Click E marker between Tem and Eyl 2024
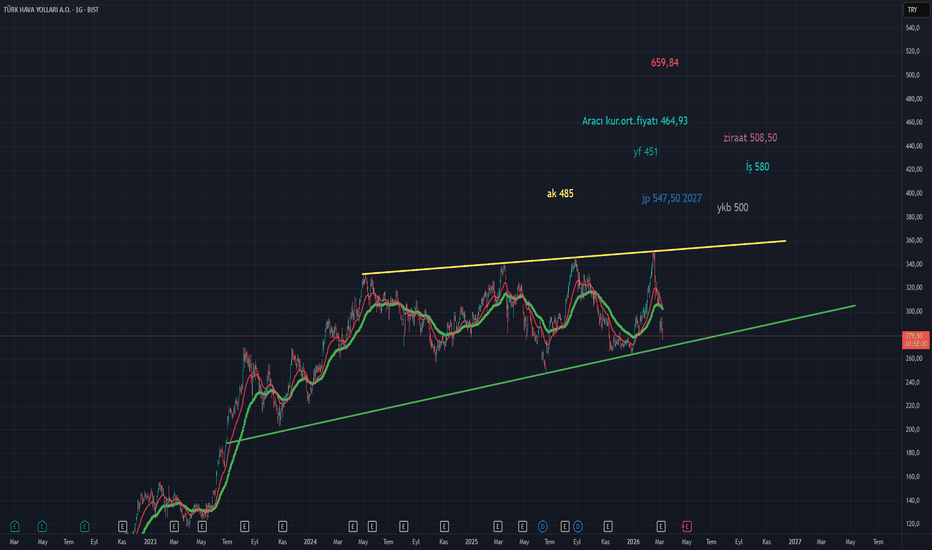932x550 pixels. 404,526
